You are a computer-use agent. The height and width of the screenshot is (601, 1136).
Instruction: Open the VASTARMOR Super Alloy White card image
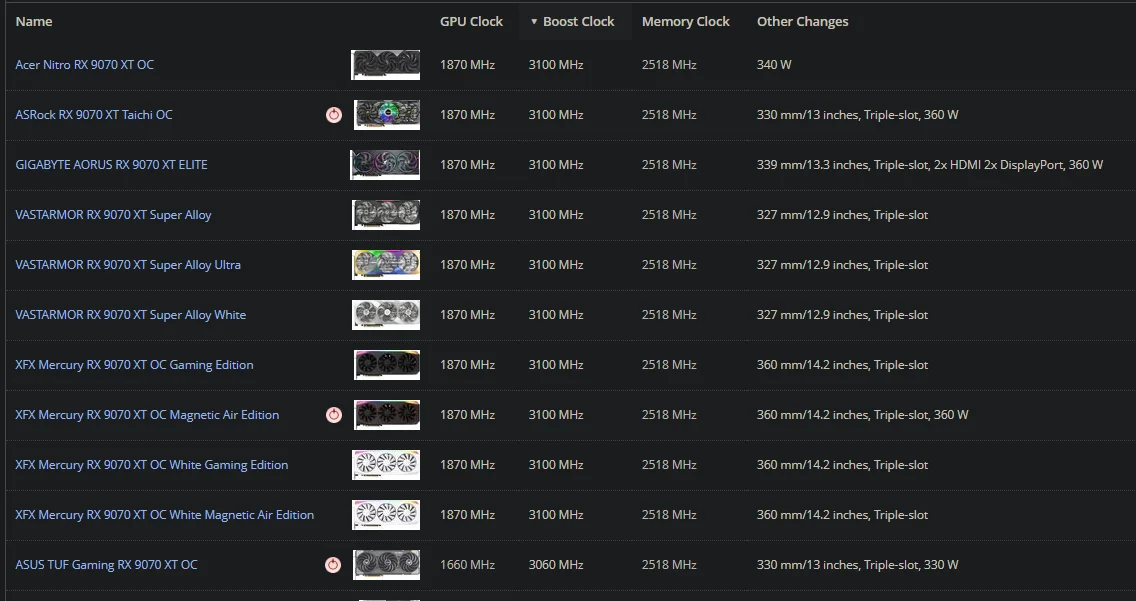click(x=385, y=315)
